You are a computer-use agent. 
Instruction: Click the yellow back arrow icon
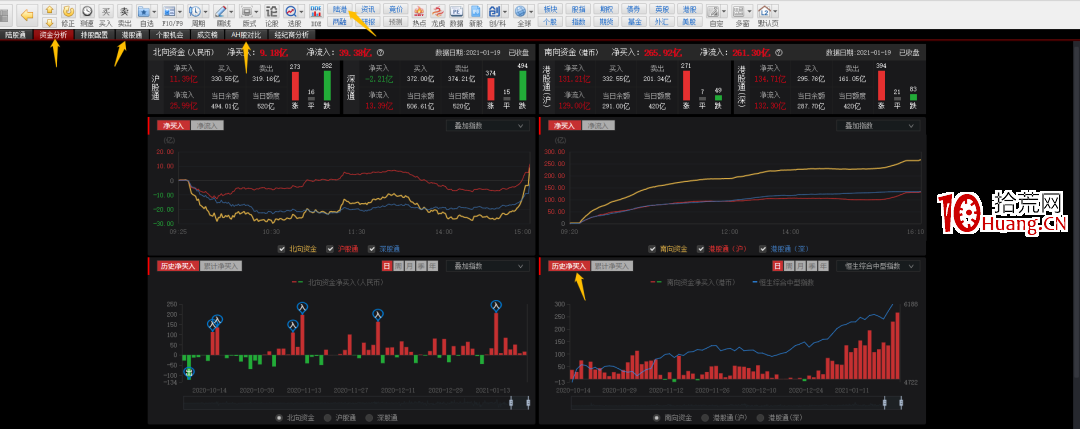click(x=26, y=14)
